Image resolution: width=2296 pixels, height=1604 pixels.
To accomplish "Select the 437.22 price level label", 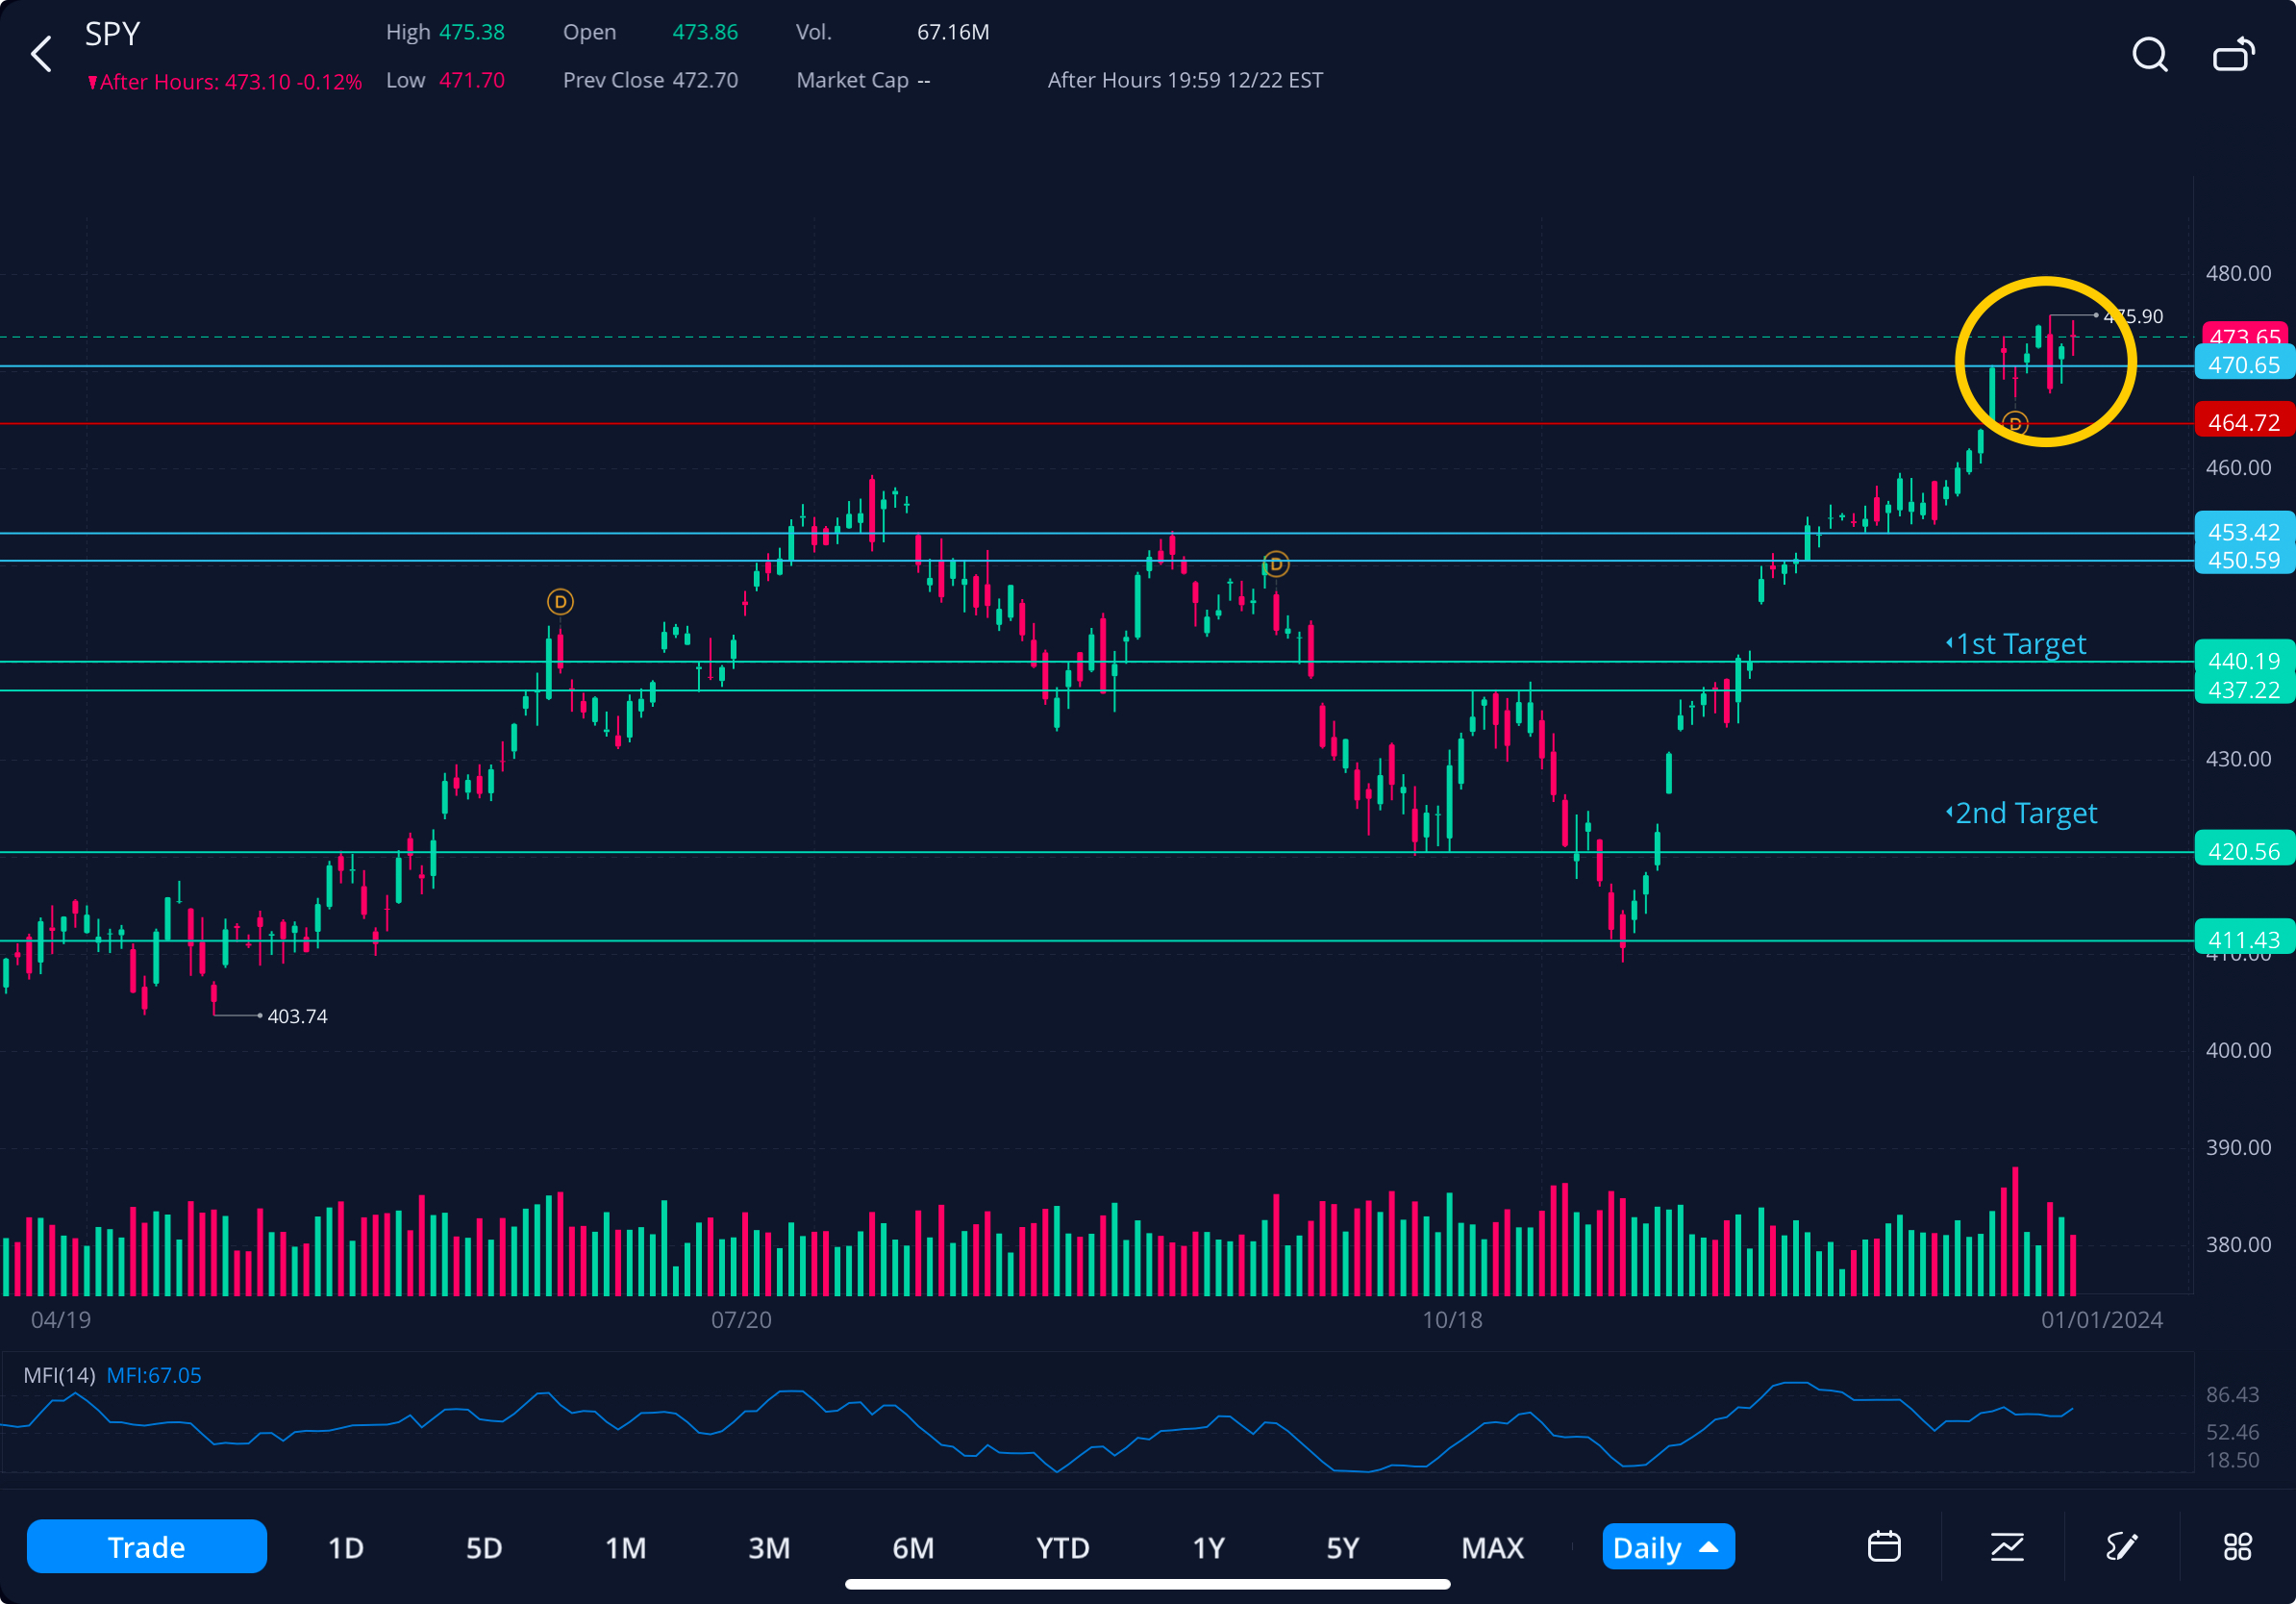I will (2244, 689).
